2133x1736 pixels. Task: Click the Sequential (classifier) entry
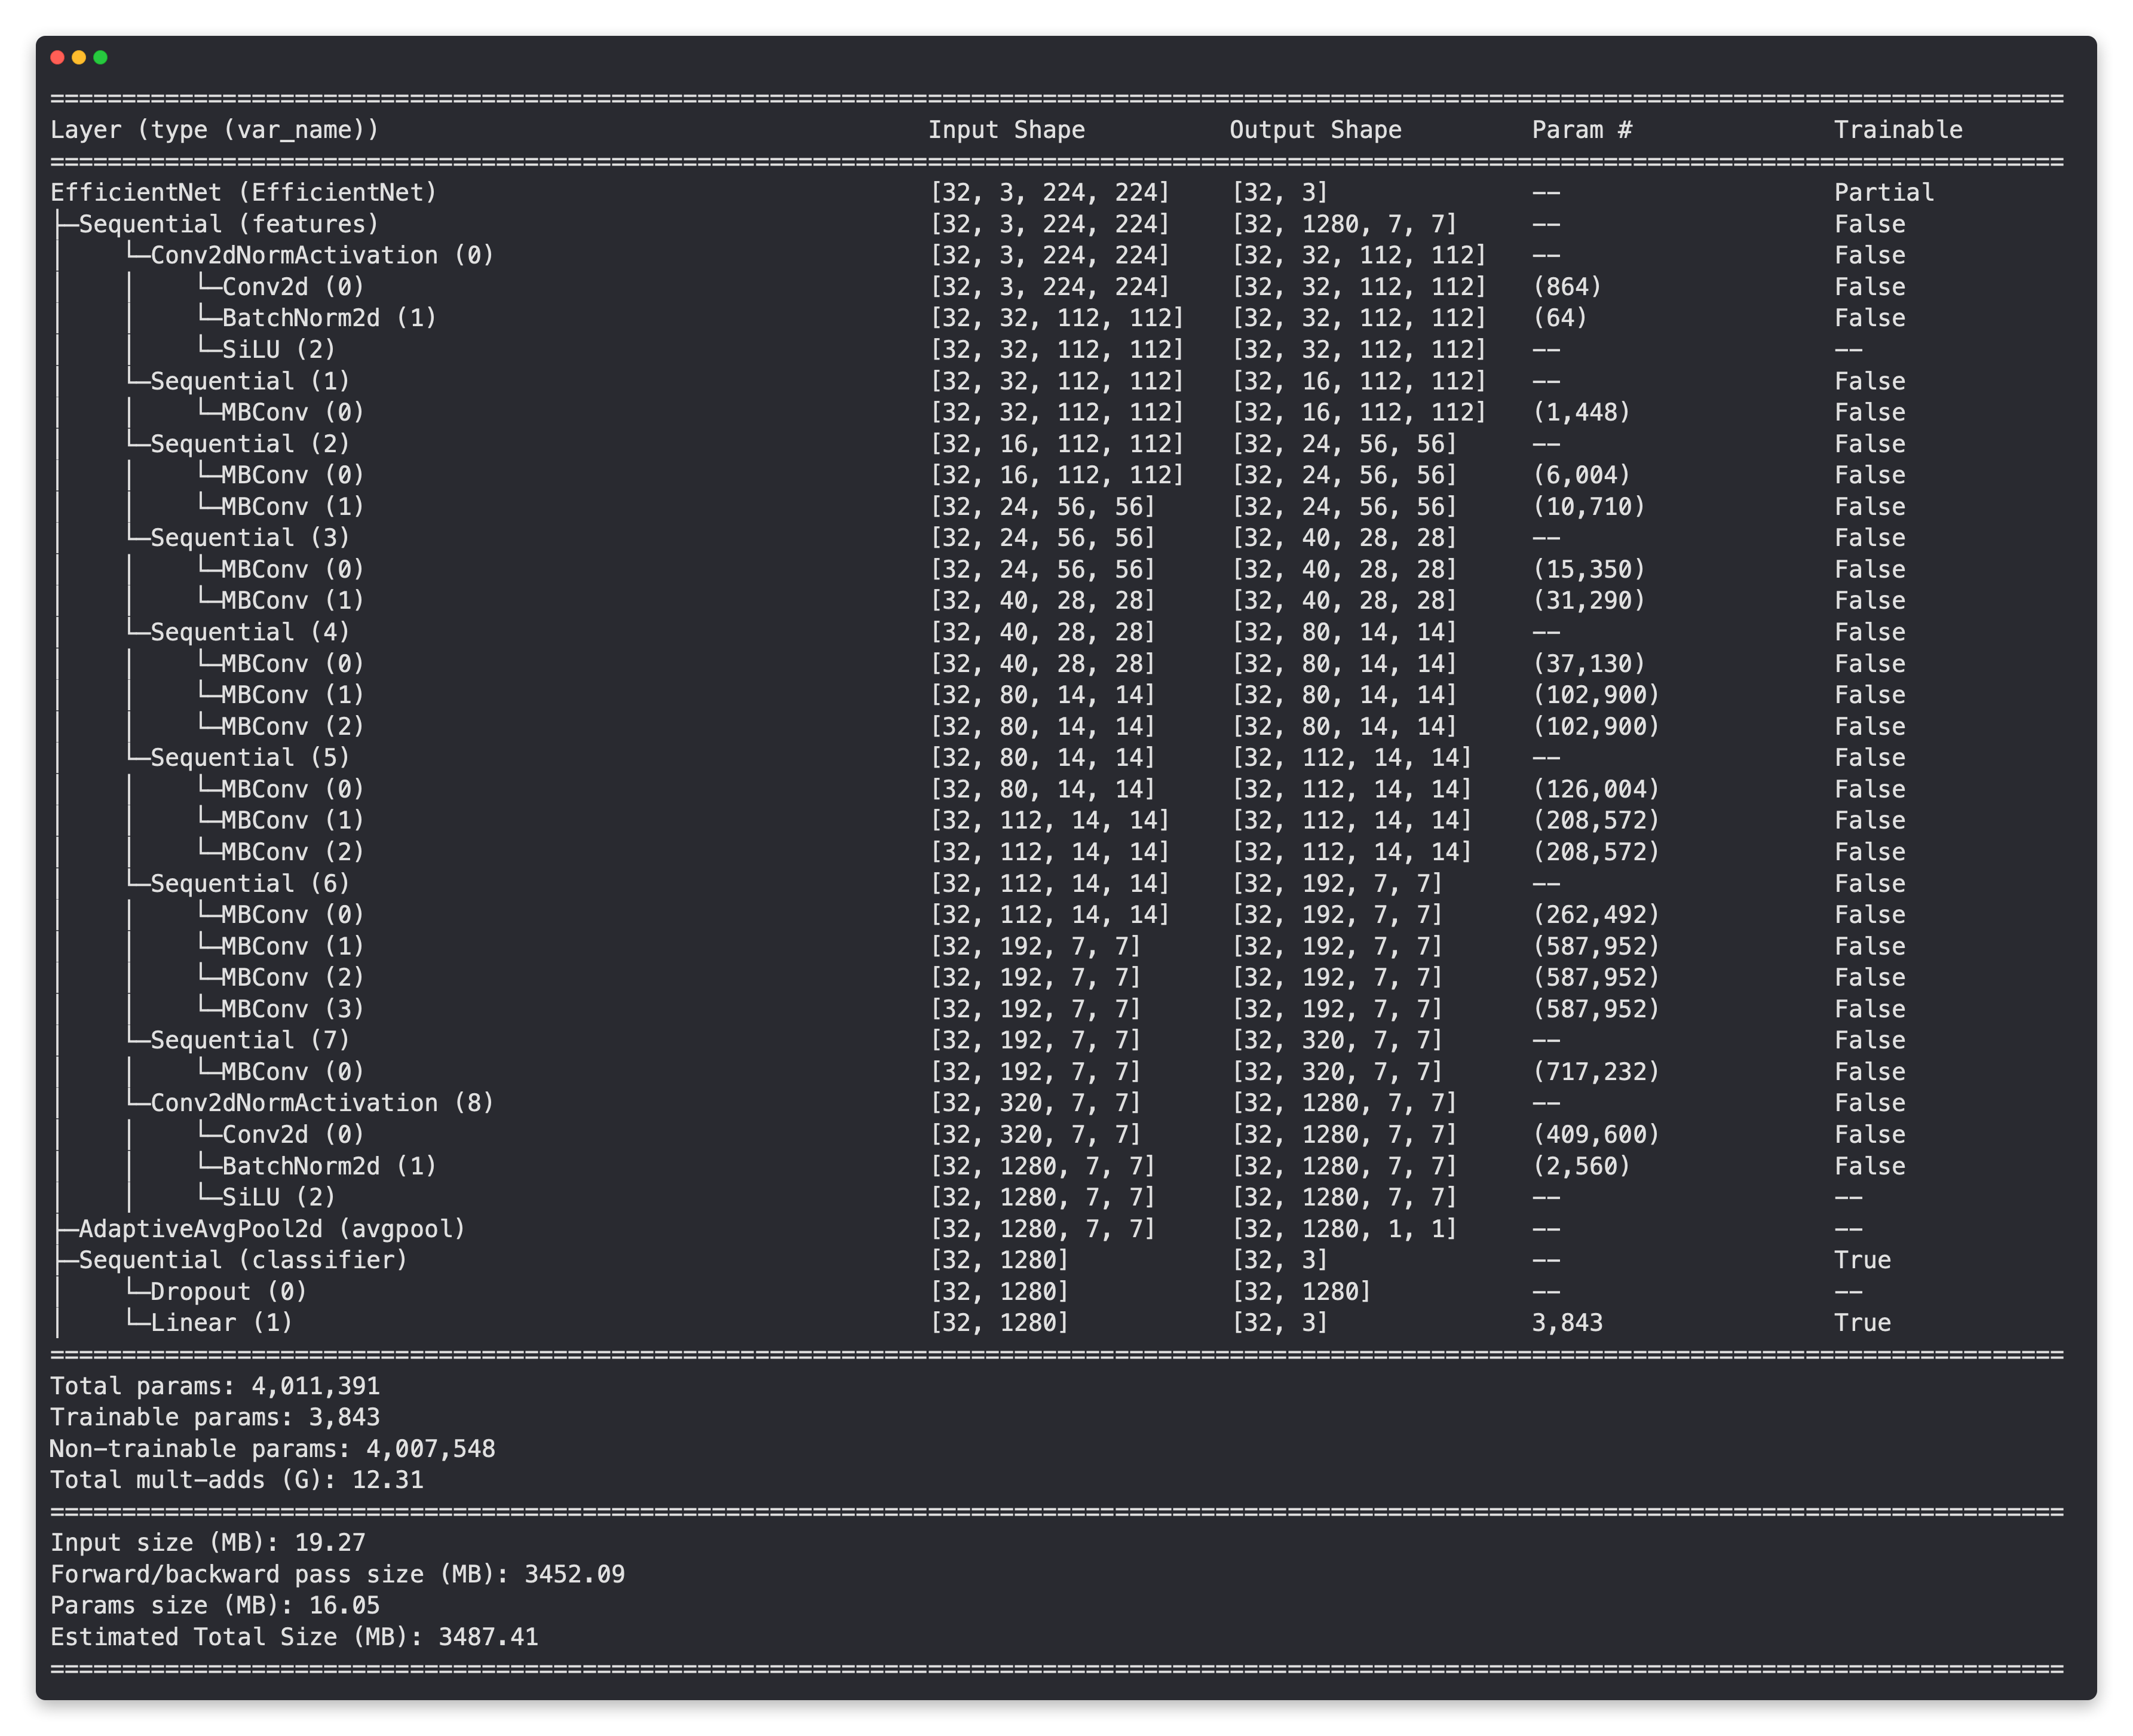point(243,1260)
